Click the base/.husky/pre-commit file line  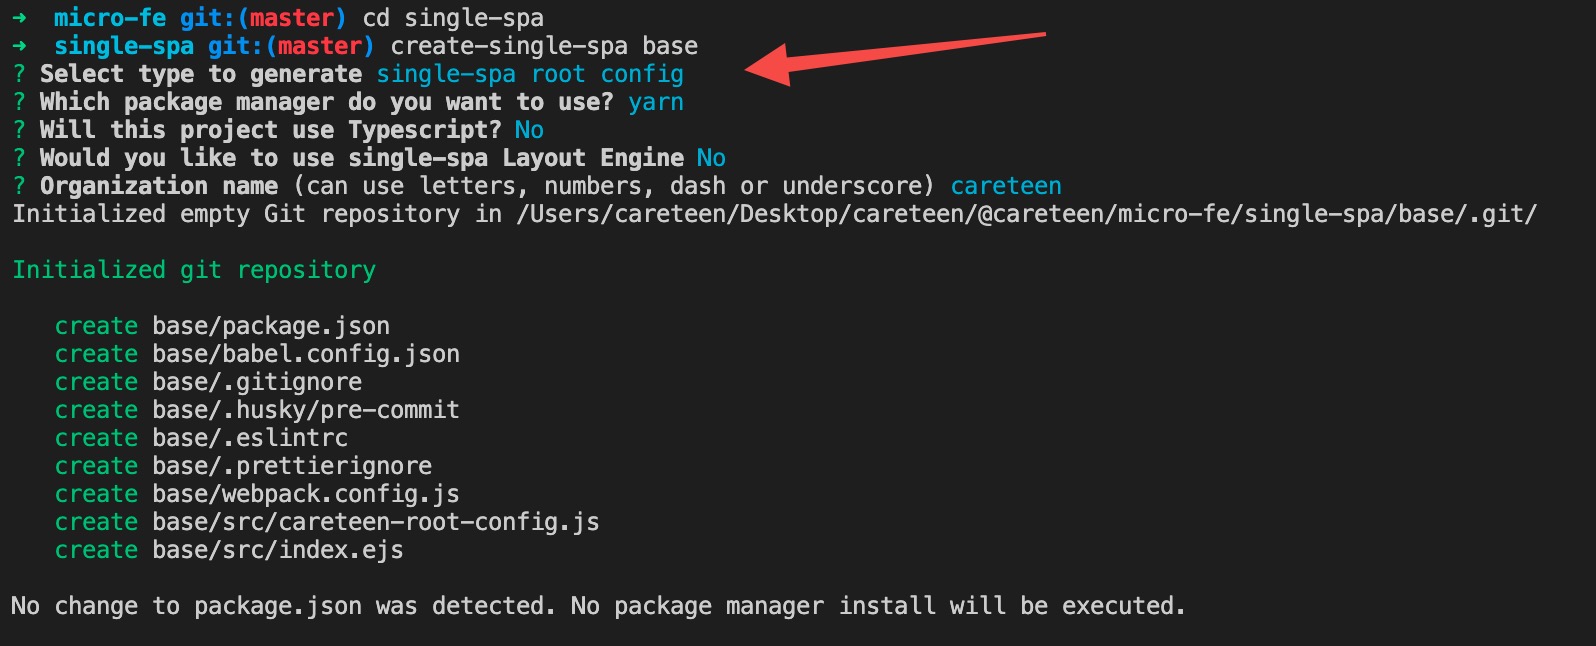coord(257,410)
